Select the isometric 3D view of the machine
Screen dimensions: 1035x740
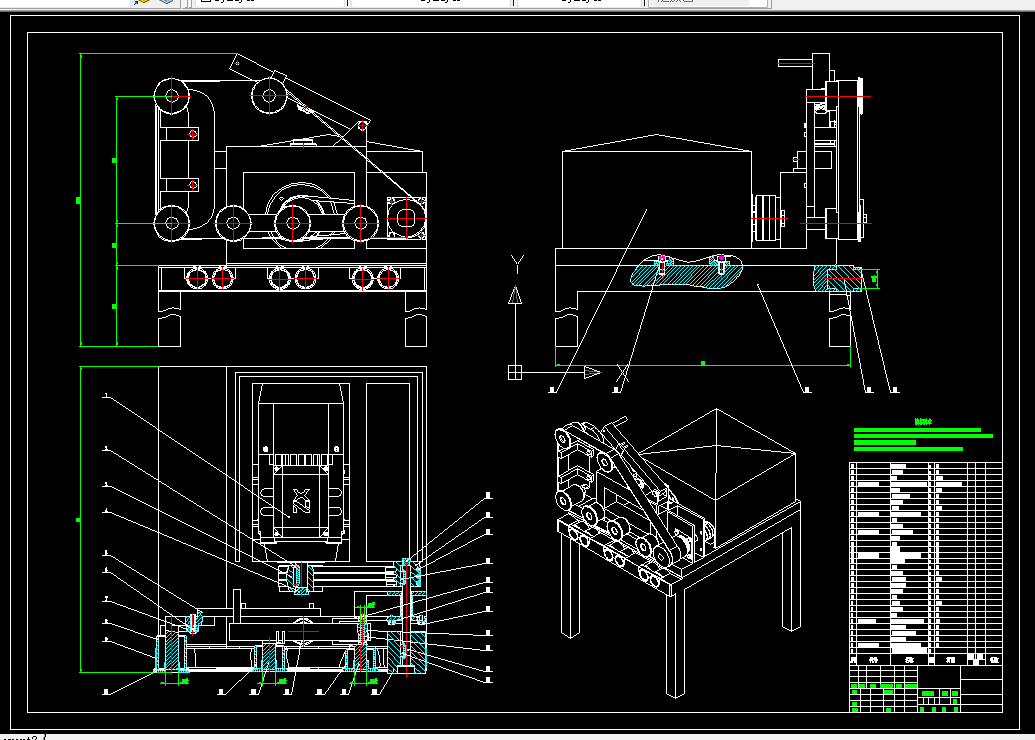[x=678, y=551]
